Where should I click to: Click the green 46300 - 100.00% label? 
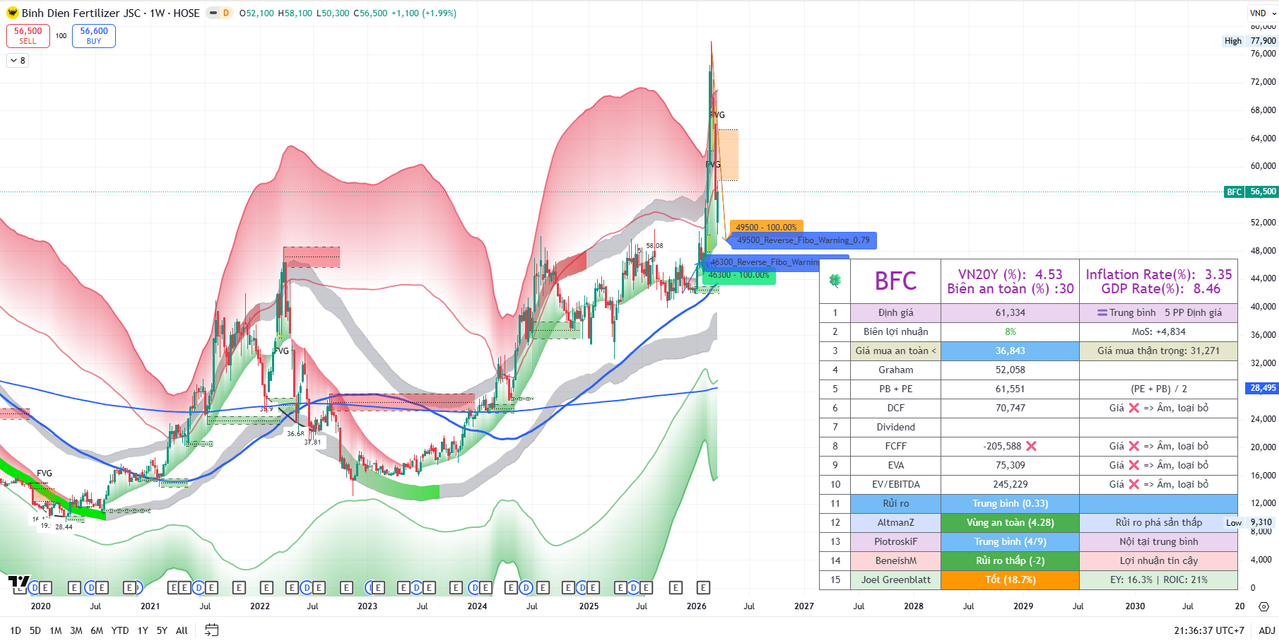coord(739,275)
